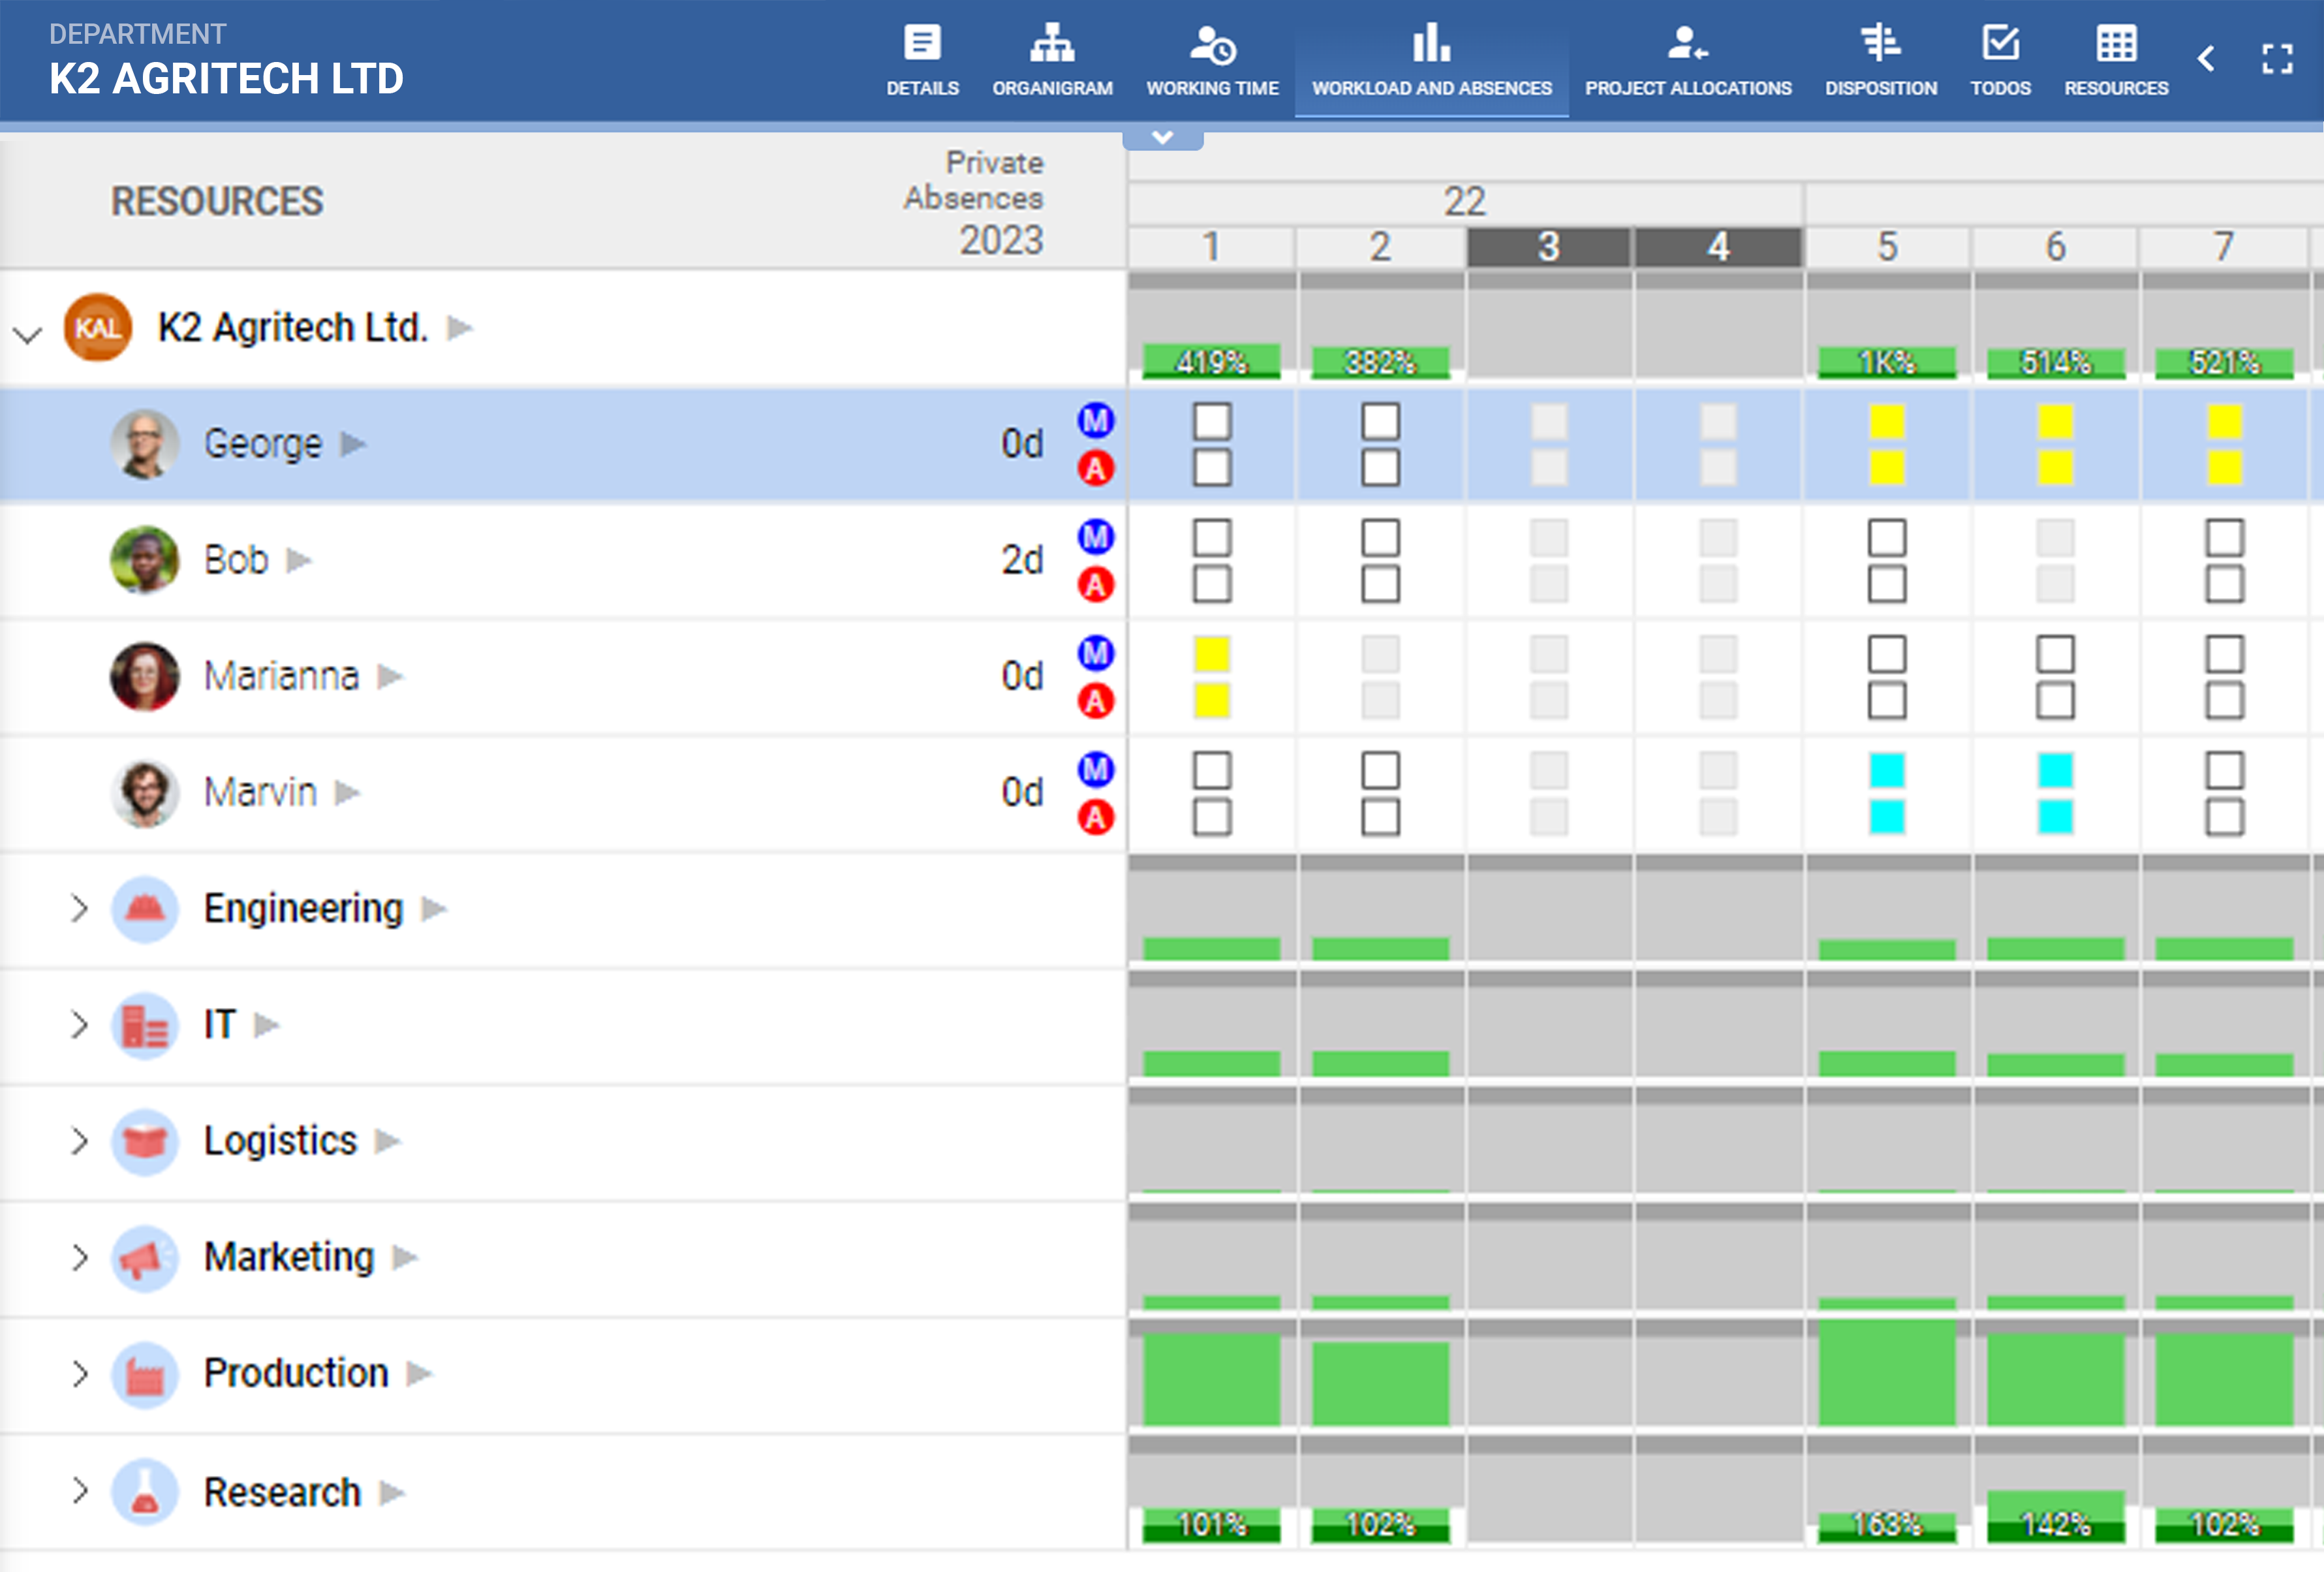This screenshot has height=1572, width=2324.
Task: Toggle Marvin's lower checkbox on day 7
Action: 2224,817
